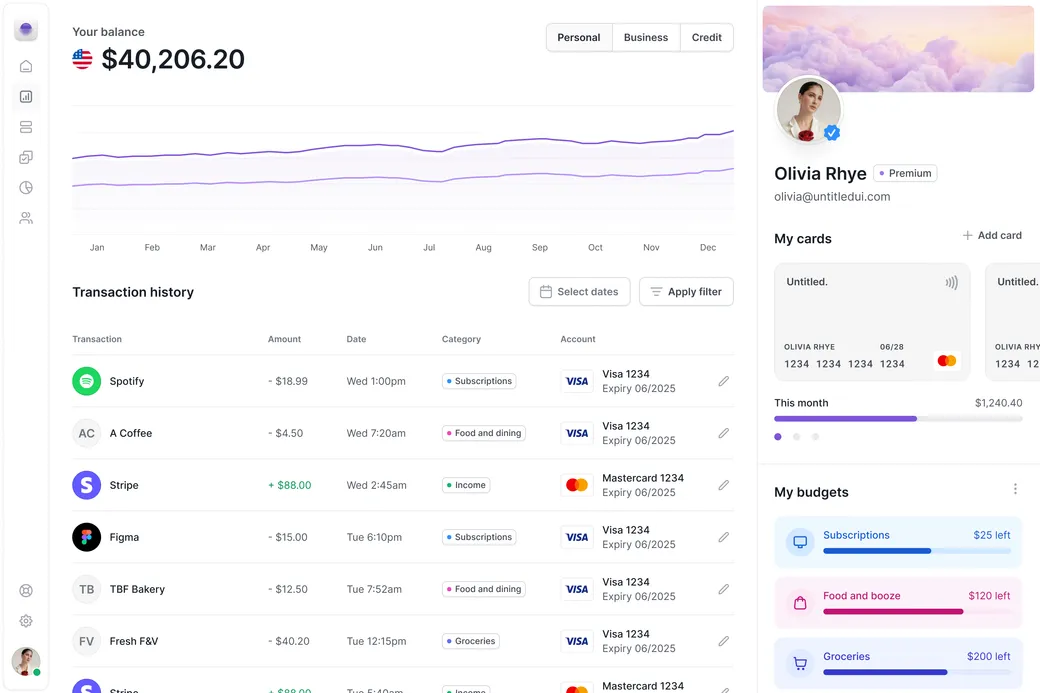Image resolution: width=1040 pixels, height=693 pixels.
Task: Select the bar chart dashboard icon in sidebar
Action: pos(26,97)
